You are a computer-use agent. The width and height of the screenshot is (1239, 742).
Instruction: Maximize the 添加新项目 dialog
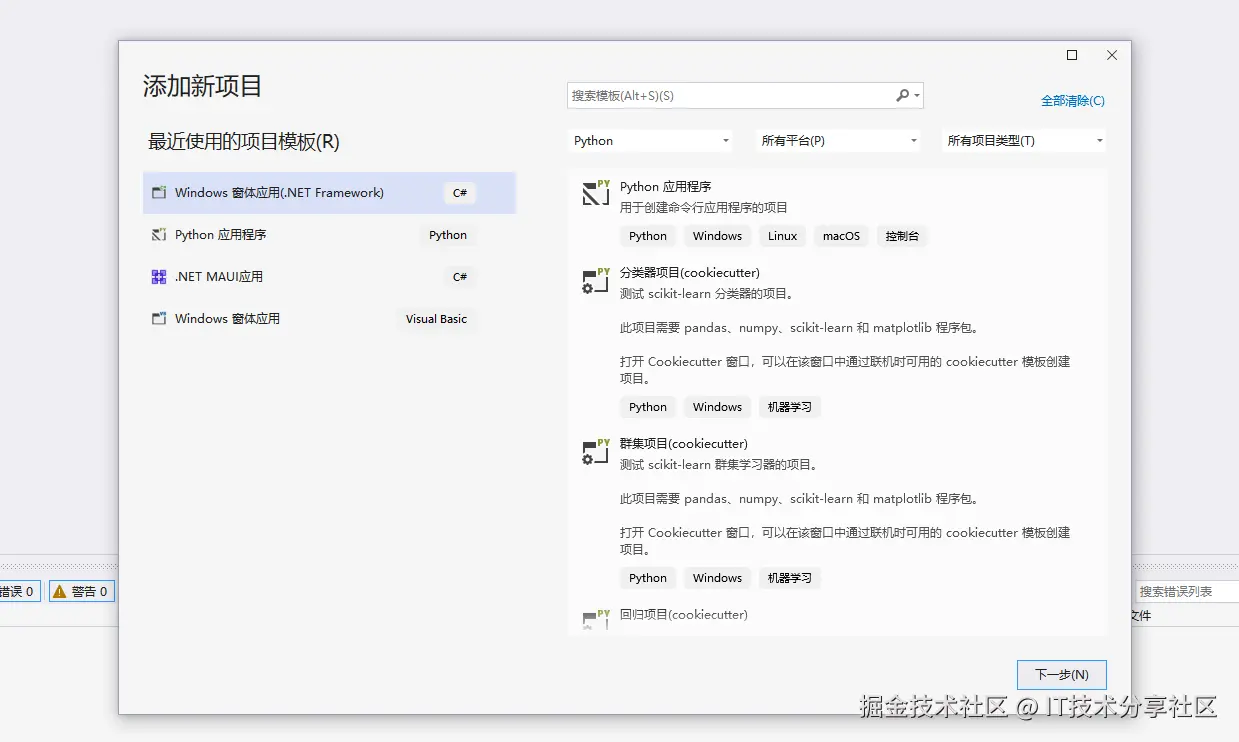pyautogui.click(x=1072, y=56)
